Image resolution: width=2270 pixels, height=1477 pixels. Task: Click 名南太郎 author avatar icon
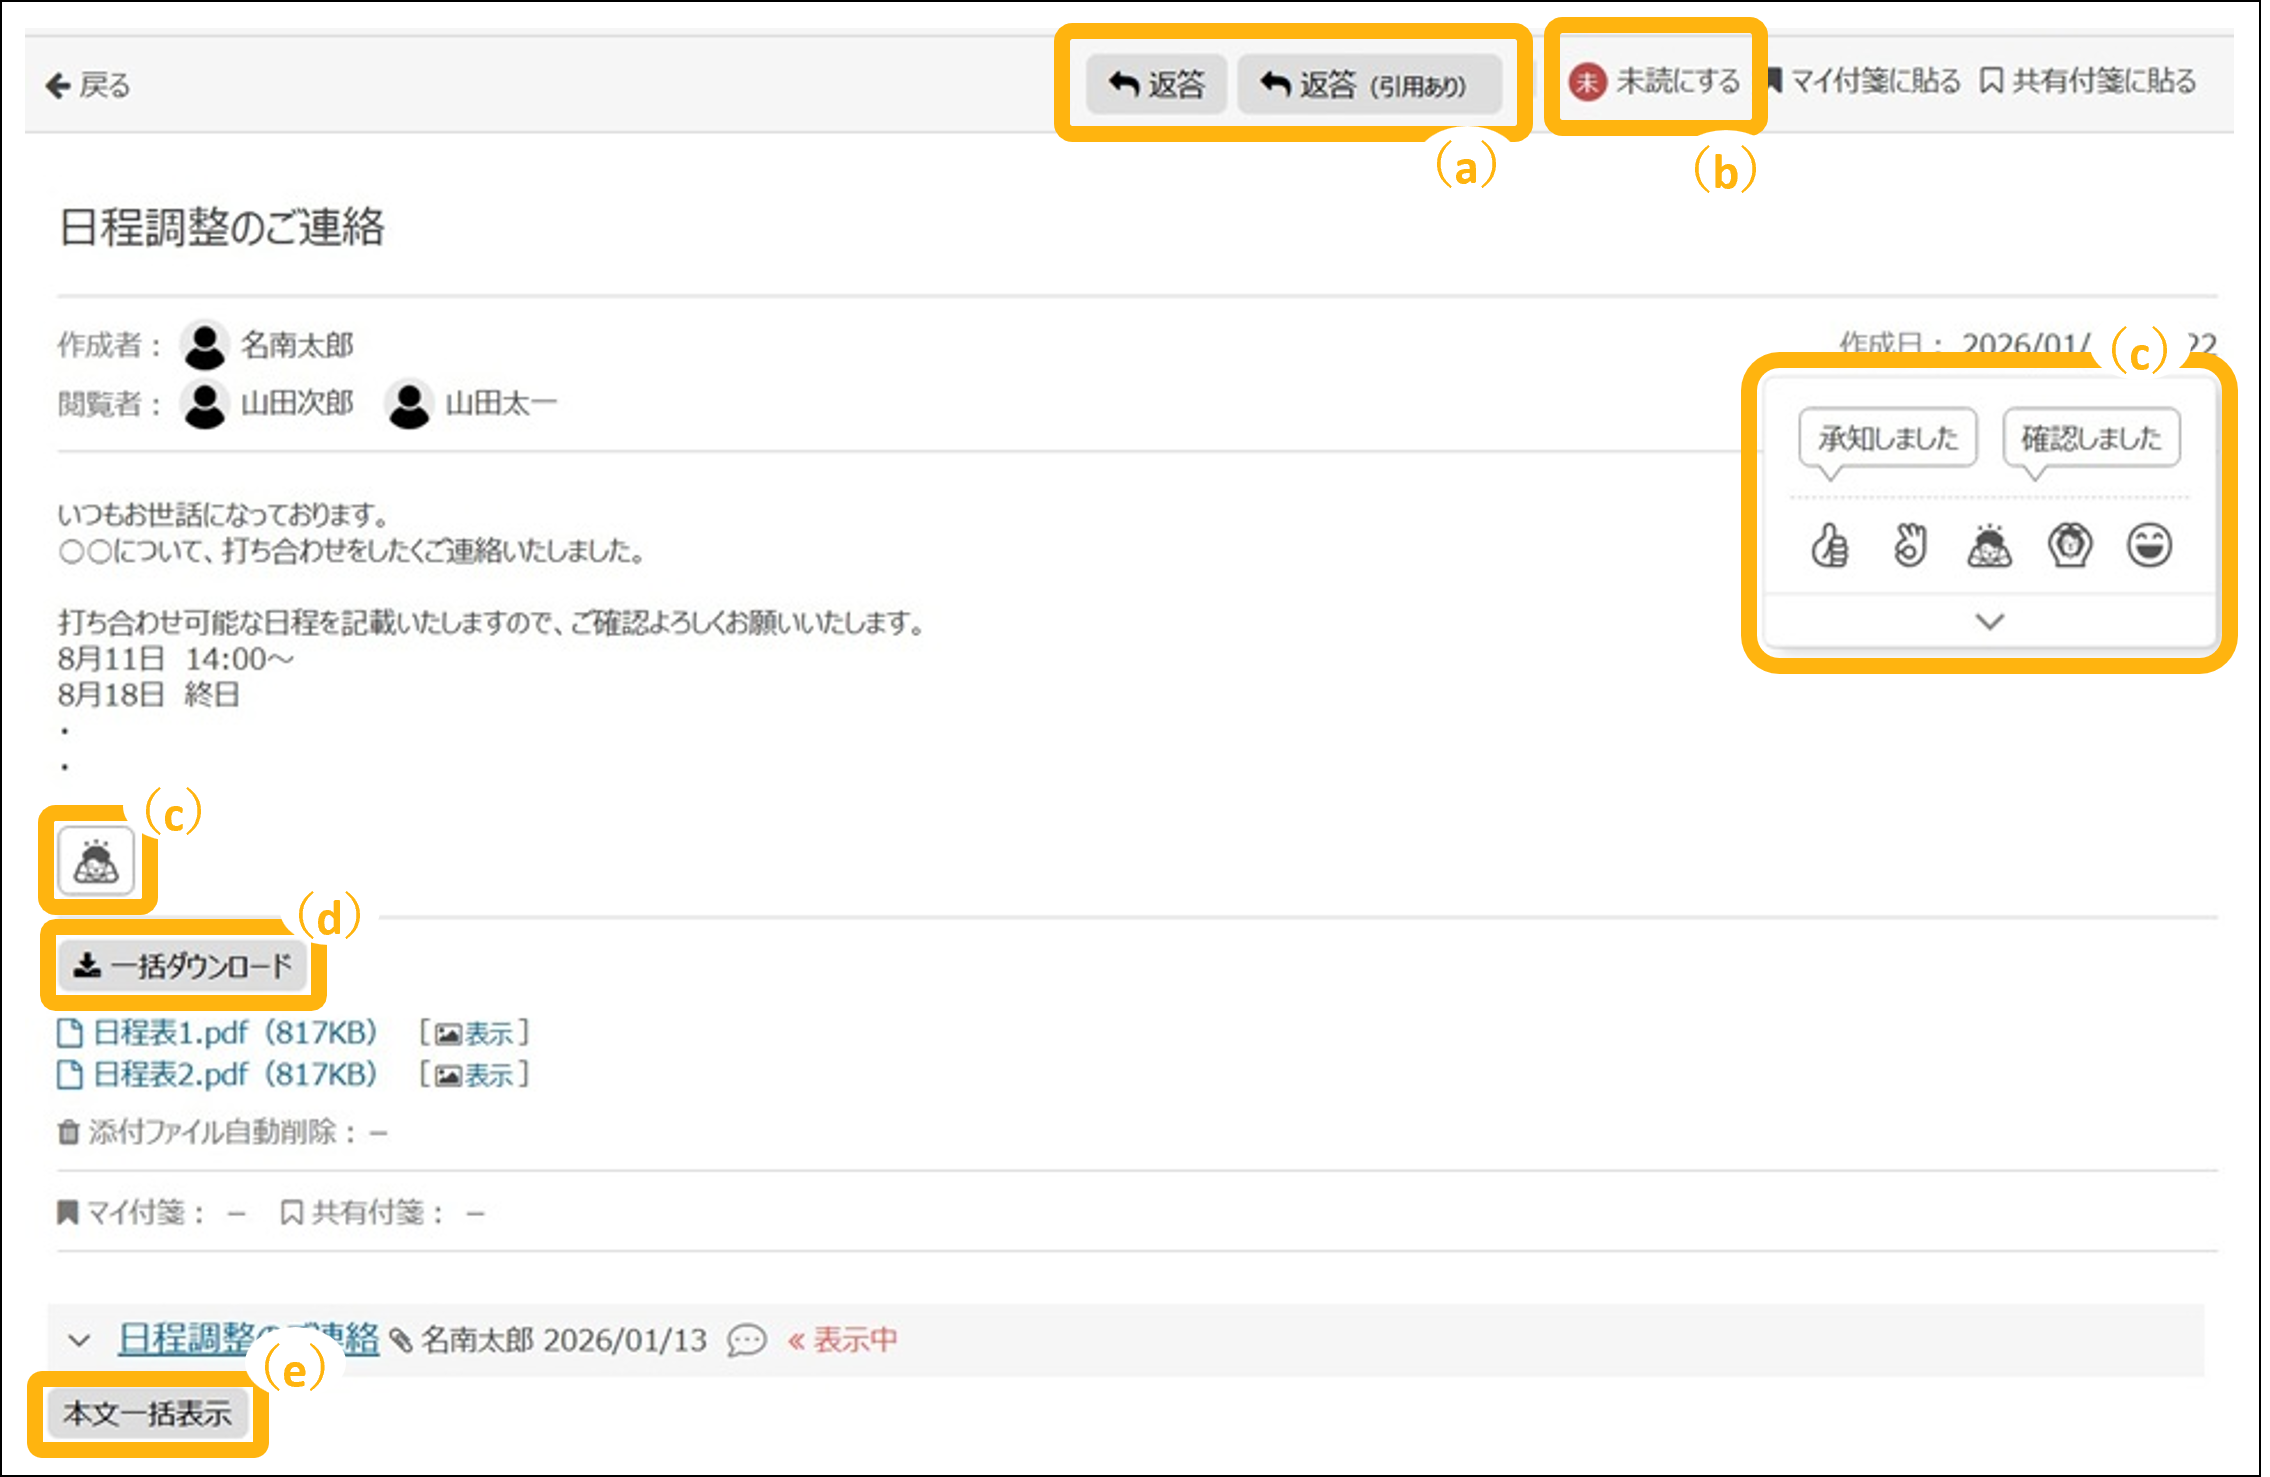click(205, 346)
